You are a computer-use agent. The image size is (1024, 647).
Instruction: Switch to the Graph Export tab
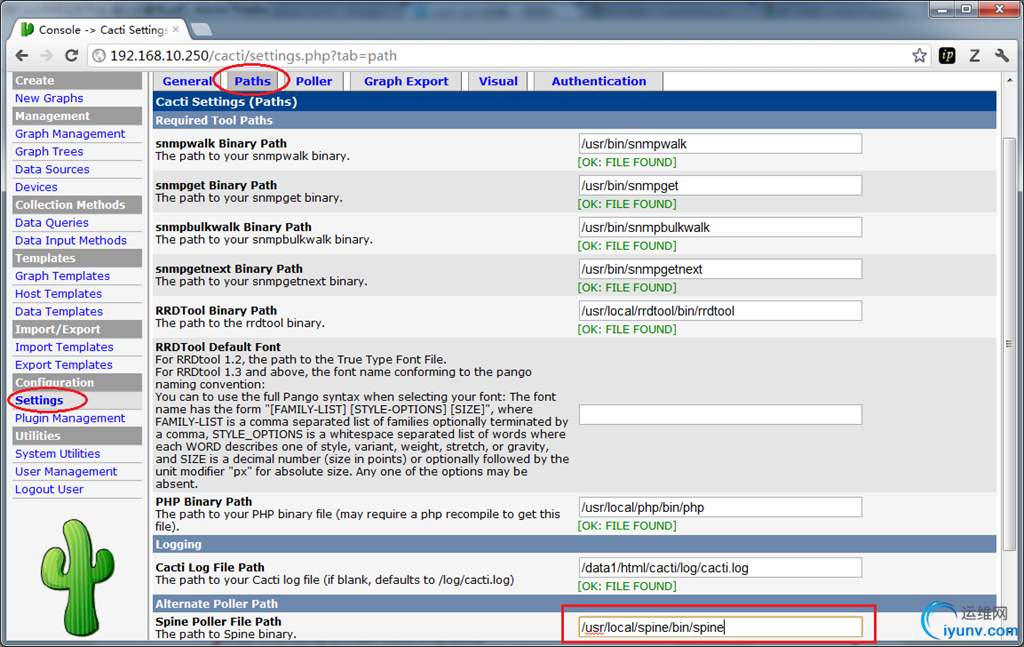point(406,81)
